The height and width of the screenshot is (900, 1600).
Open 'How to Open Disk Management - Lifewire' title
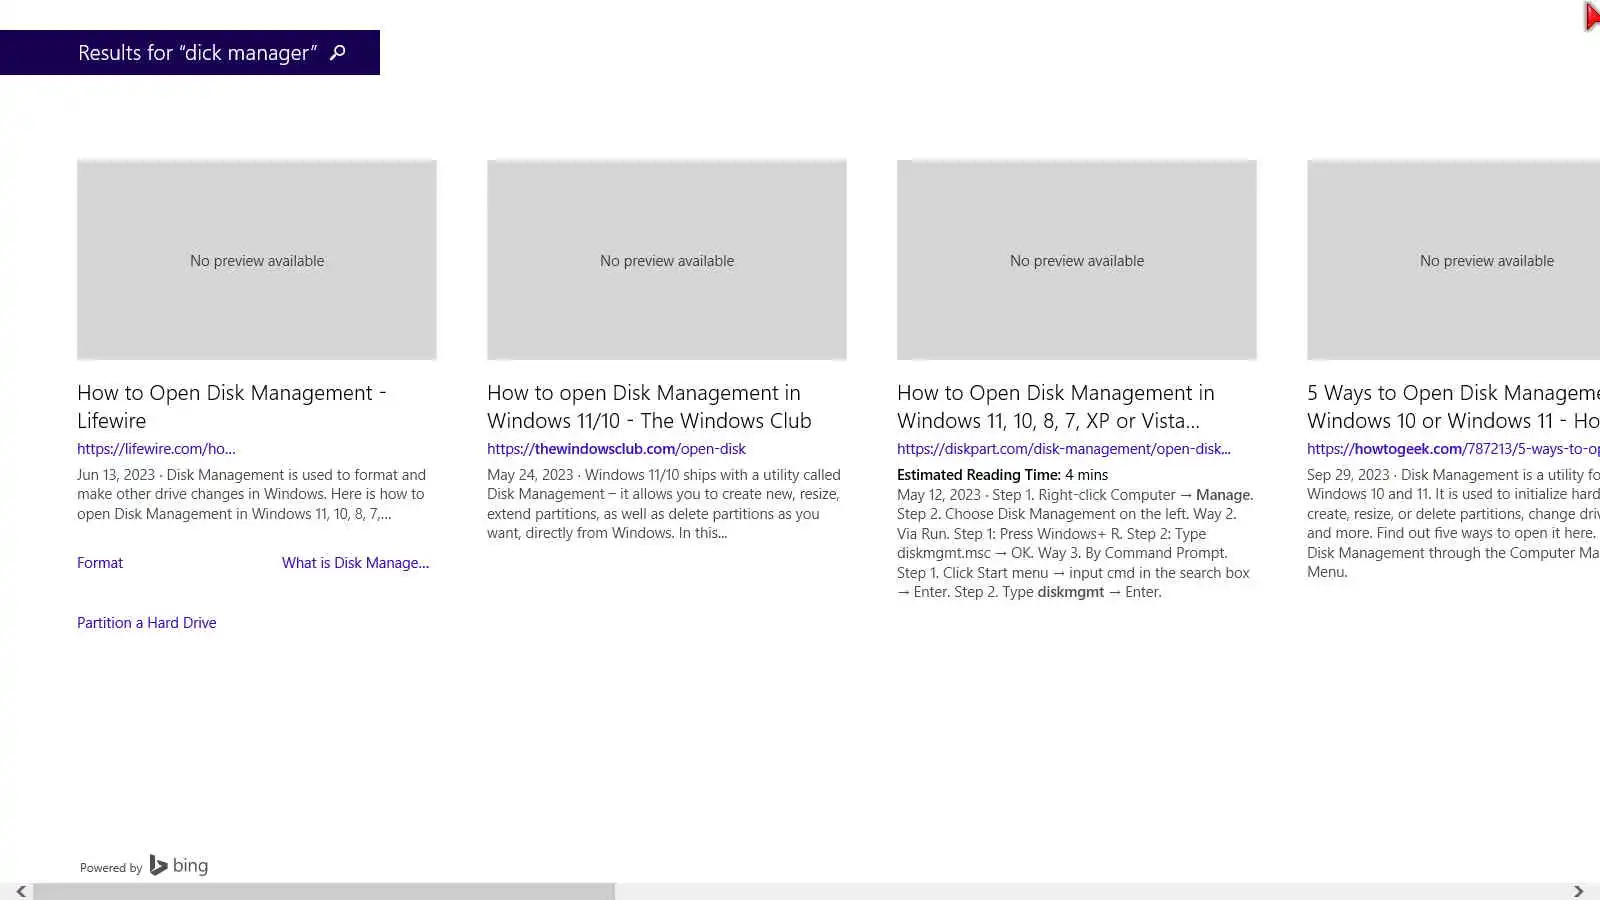232,407
